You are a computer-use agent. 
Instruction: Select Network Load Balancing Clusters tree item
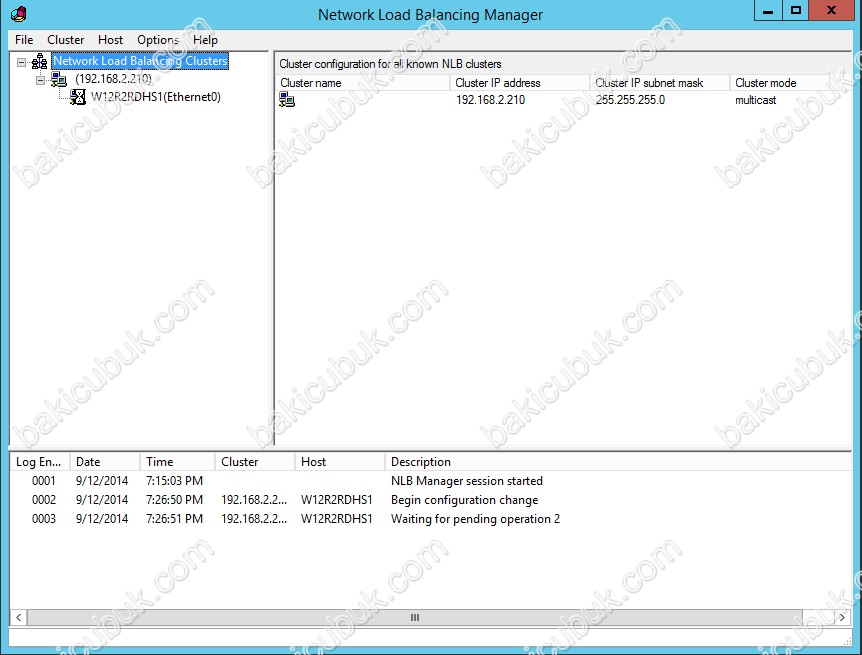click(x=140, y=60)
